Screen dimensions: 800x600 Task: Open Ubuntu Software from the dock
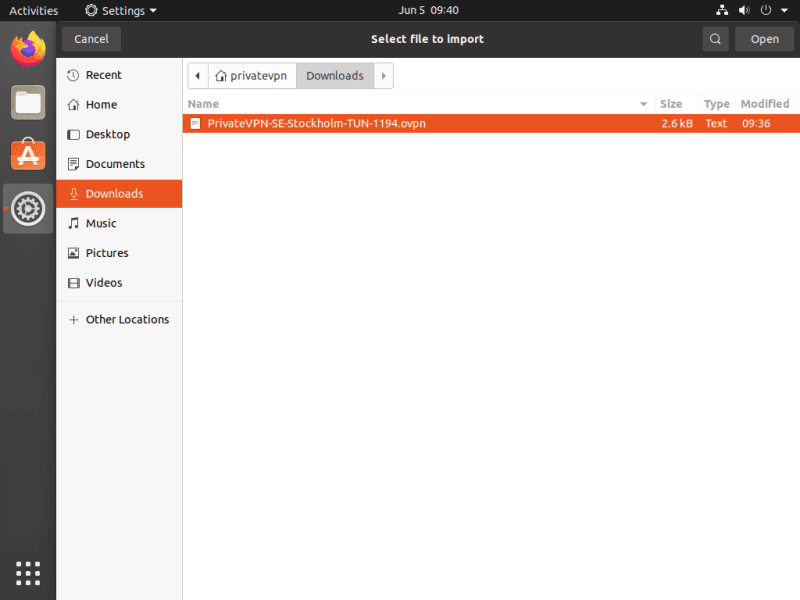coord(28,155)
